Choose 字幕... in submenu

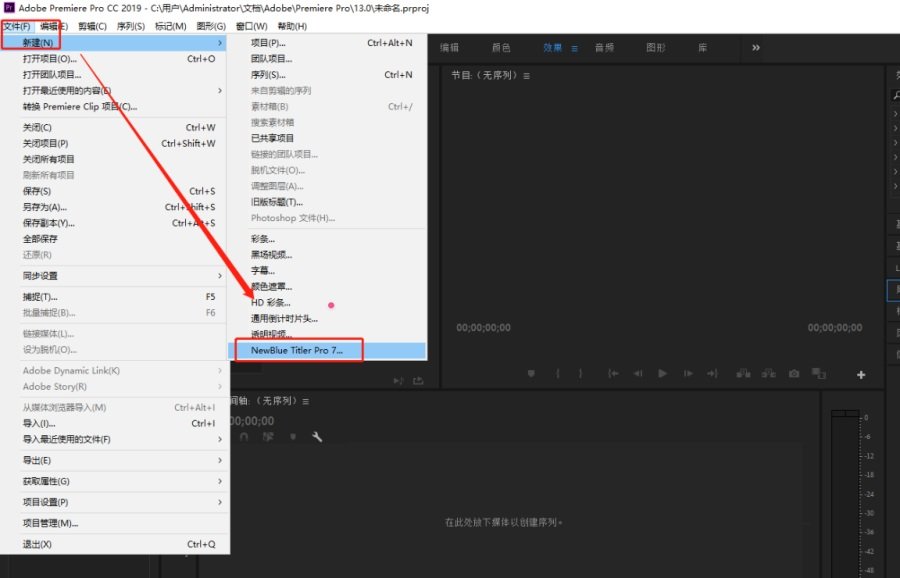tap(327, 271)
